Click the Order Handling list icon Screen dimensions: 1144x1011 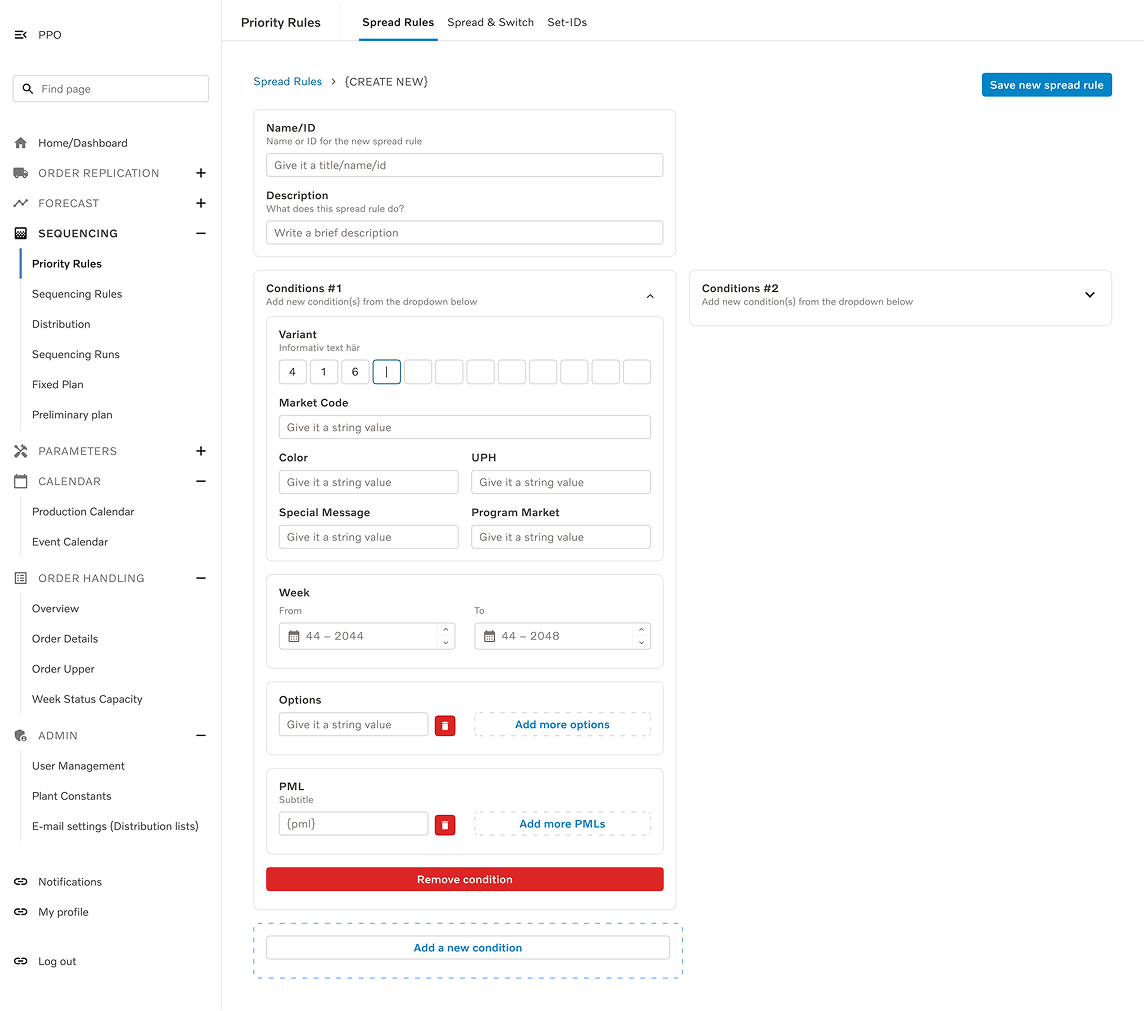[20, 578]
